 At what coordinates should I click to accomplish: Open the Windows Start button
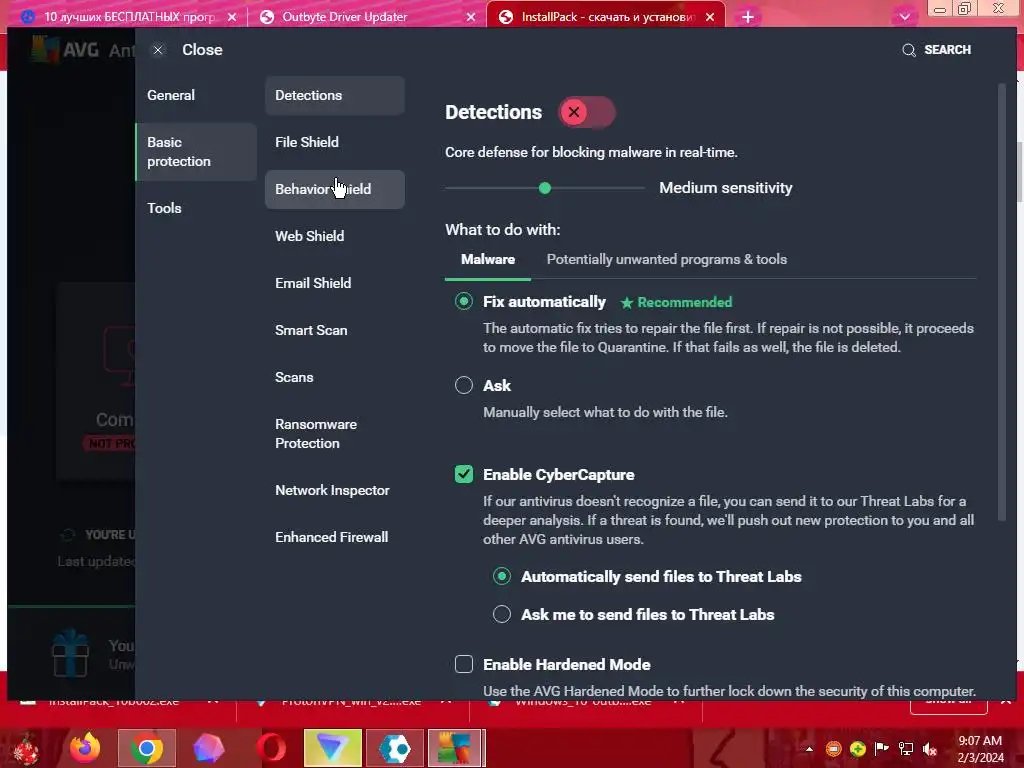pos(26,748)
